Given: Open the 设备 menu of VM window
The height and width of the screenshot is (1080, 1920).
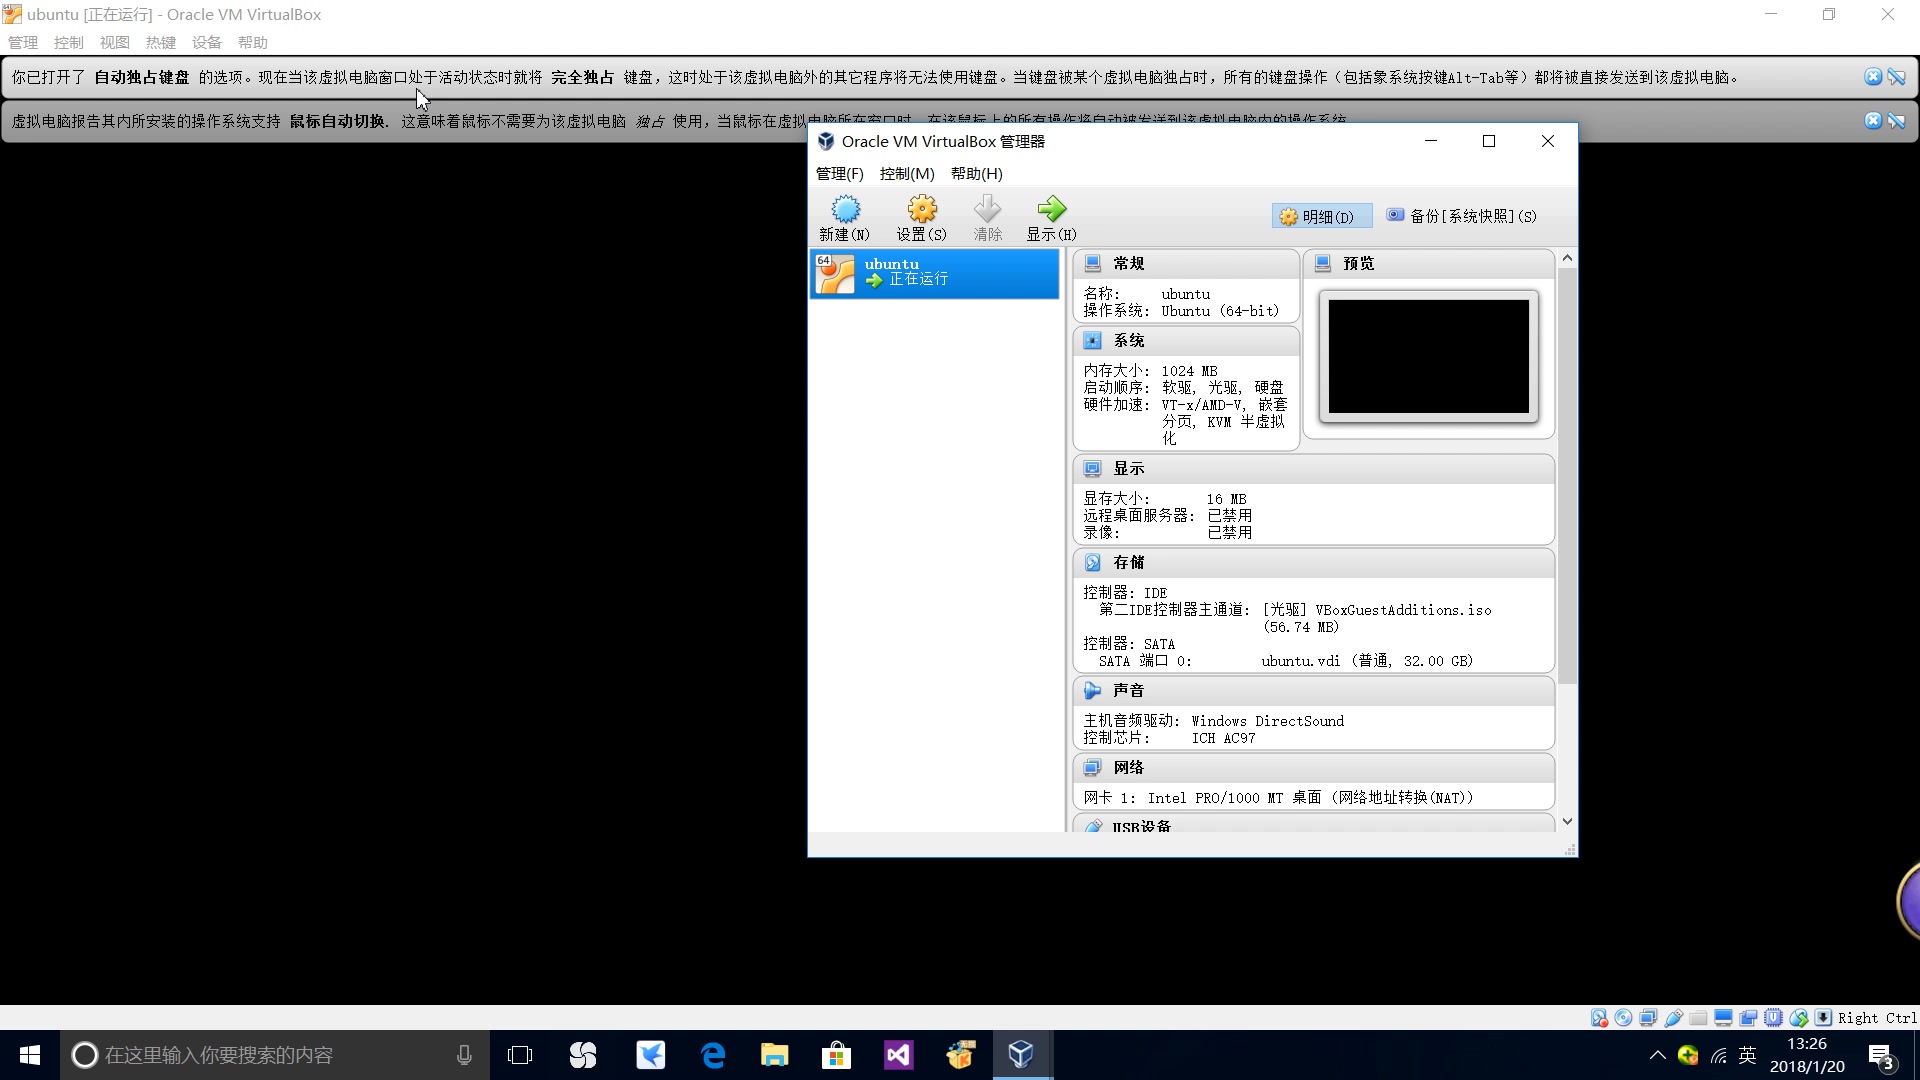Looking at the screenshot, I should (x=207, y=42).
